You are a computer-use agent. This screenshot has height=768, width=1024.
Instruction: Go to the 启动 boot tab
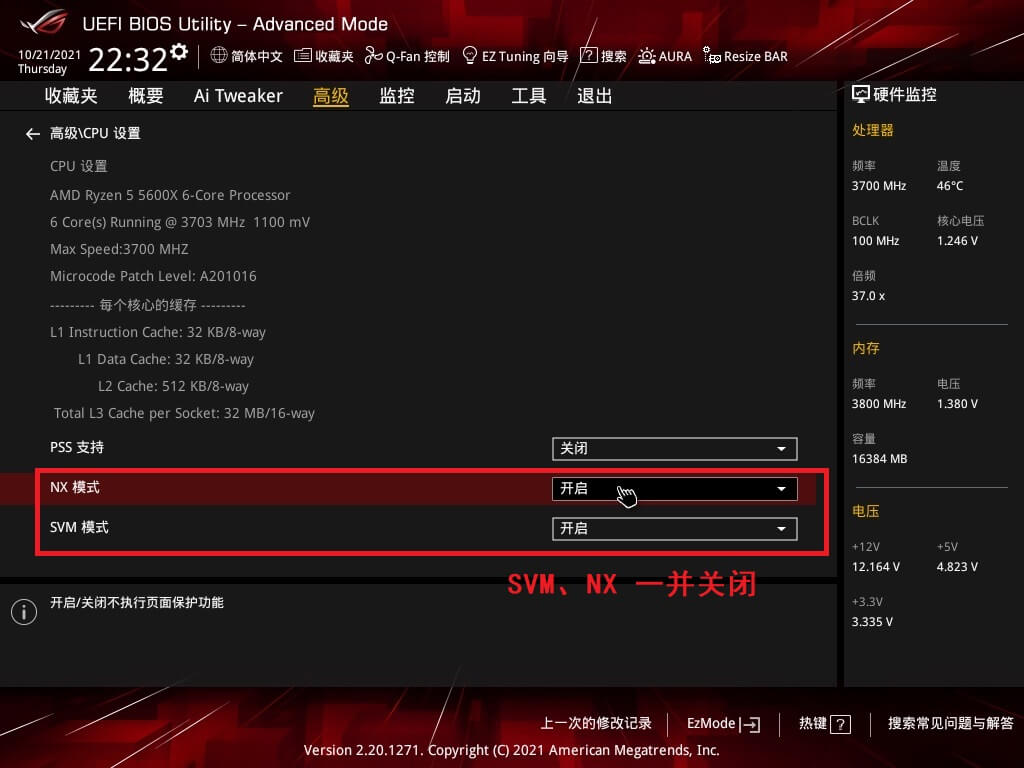462,96
